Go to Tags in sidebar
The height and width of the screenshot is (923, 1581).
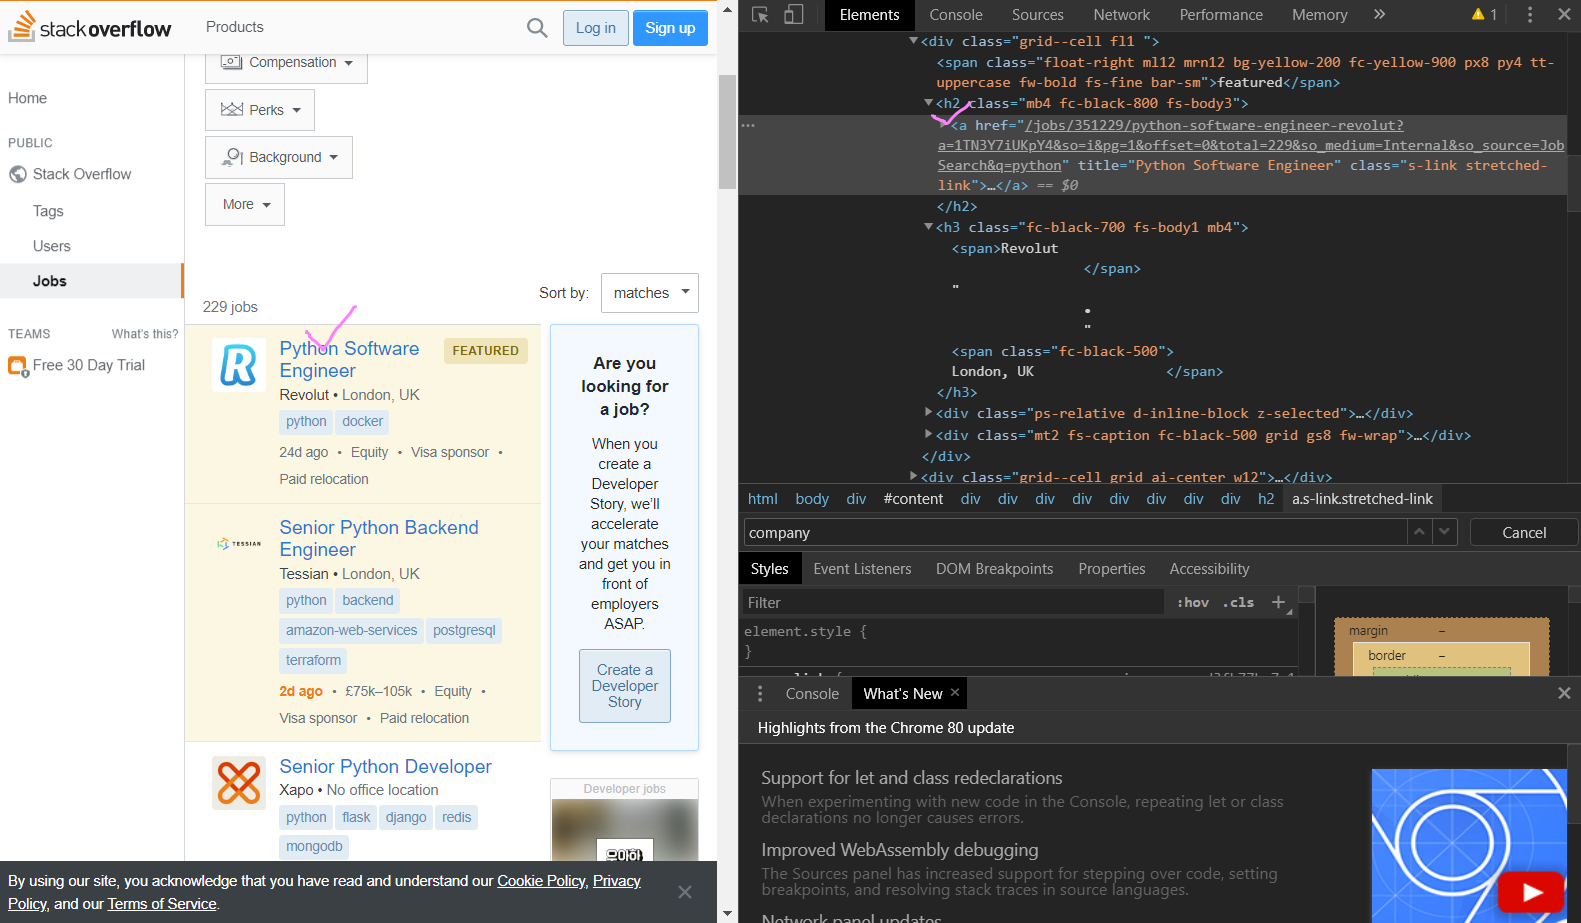[48, 211]
